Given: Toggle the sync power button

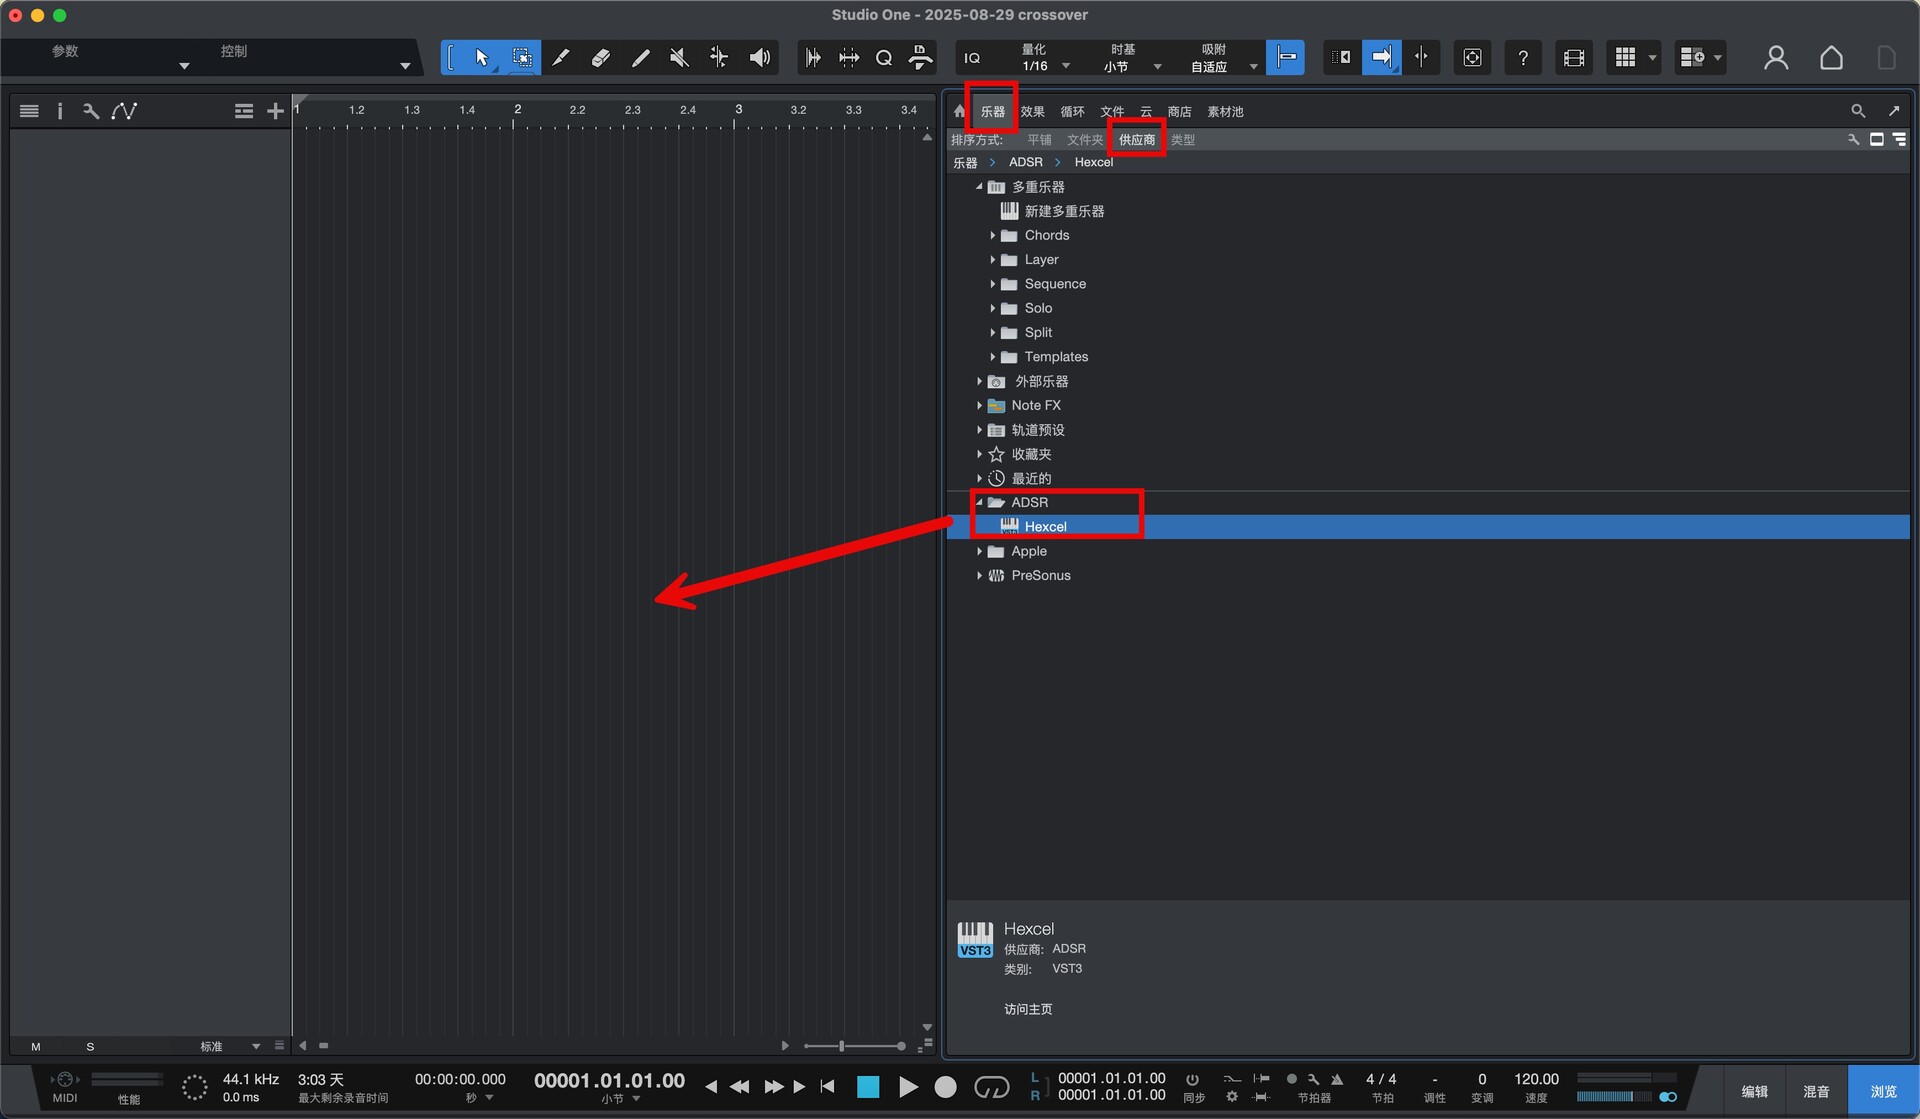Looking at the screenshot, I should click(x=1192, y=1079).
